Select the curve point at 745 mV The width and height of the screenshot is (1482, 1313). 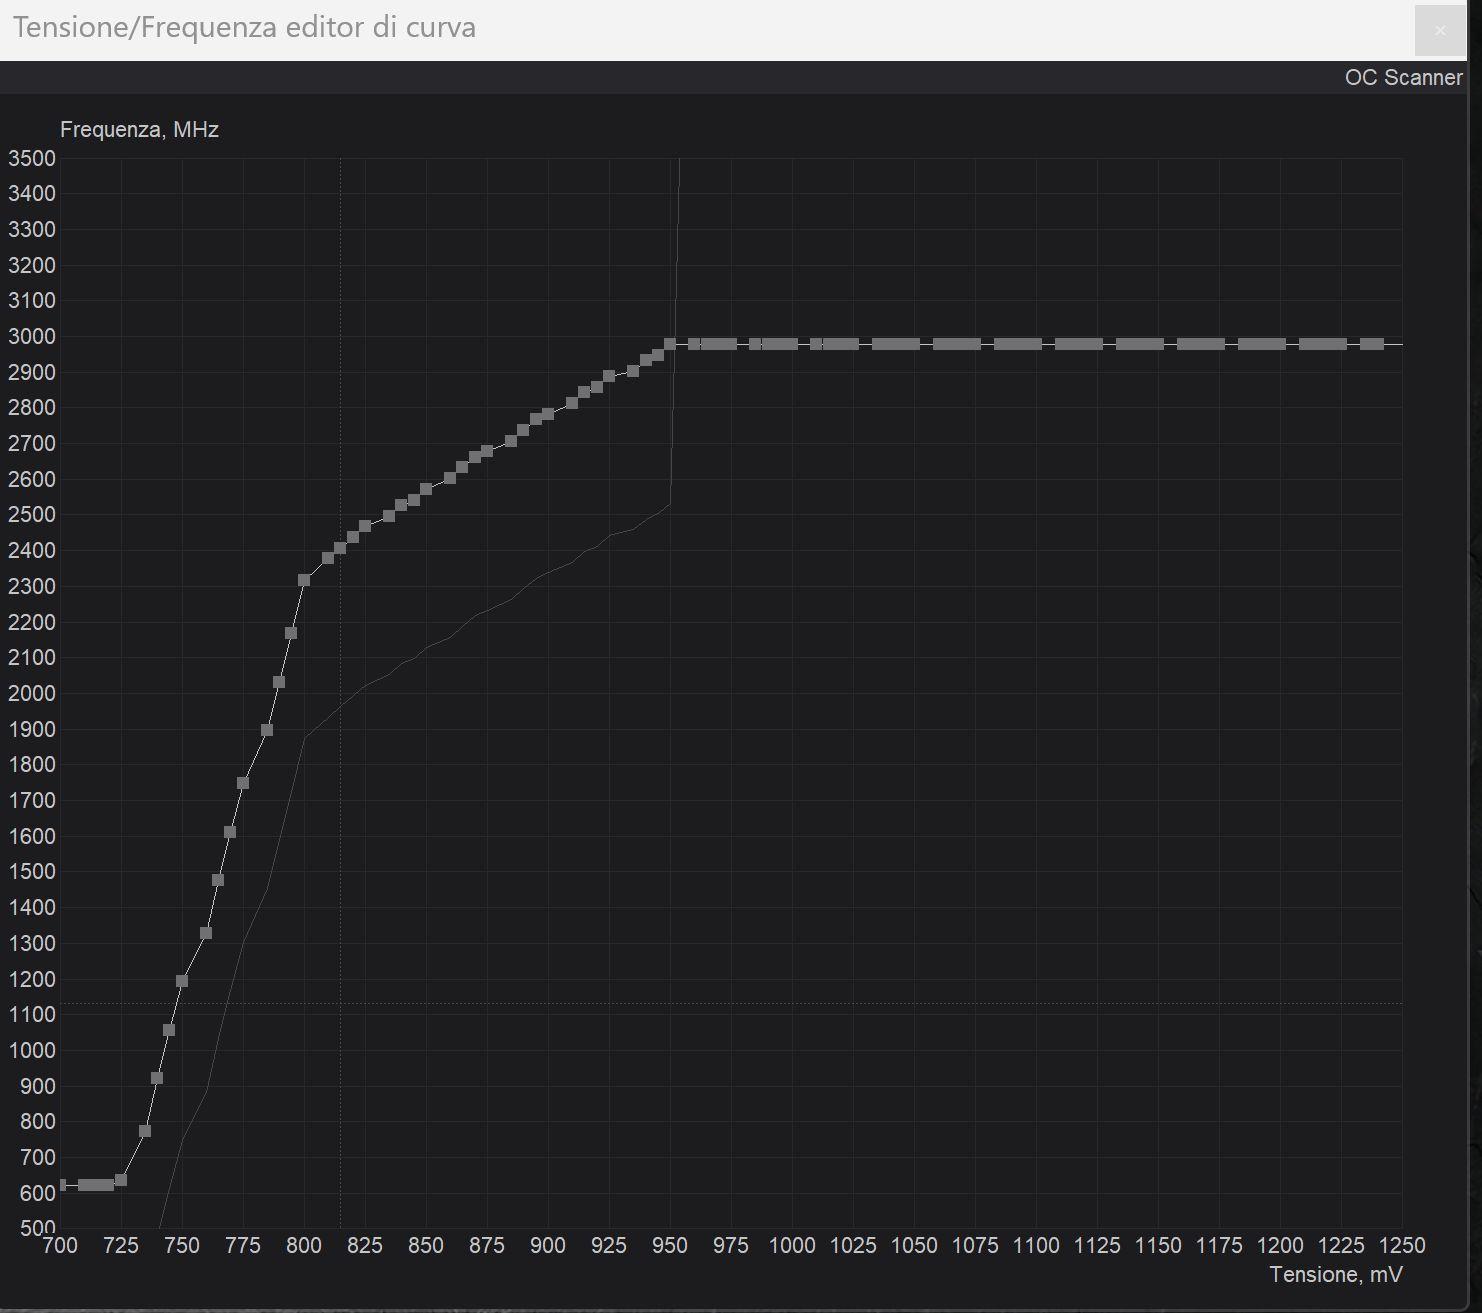pos(169,1030)
